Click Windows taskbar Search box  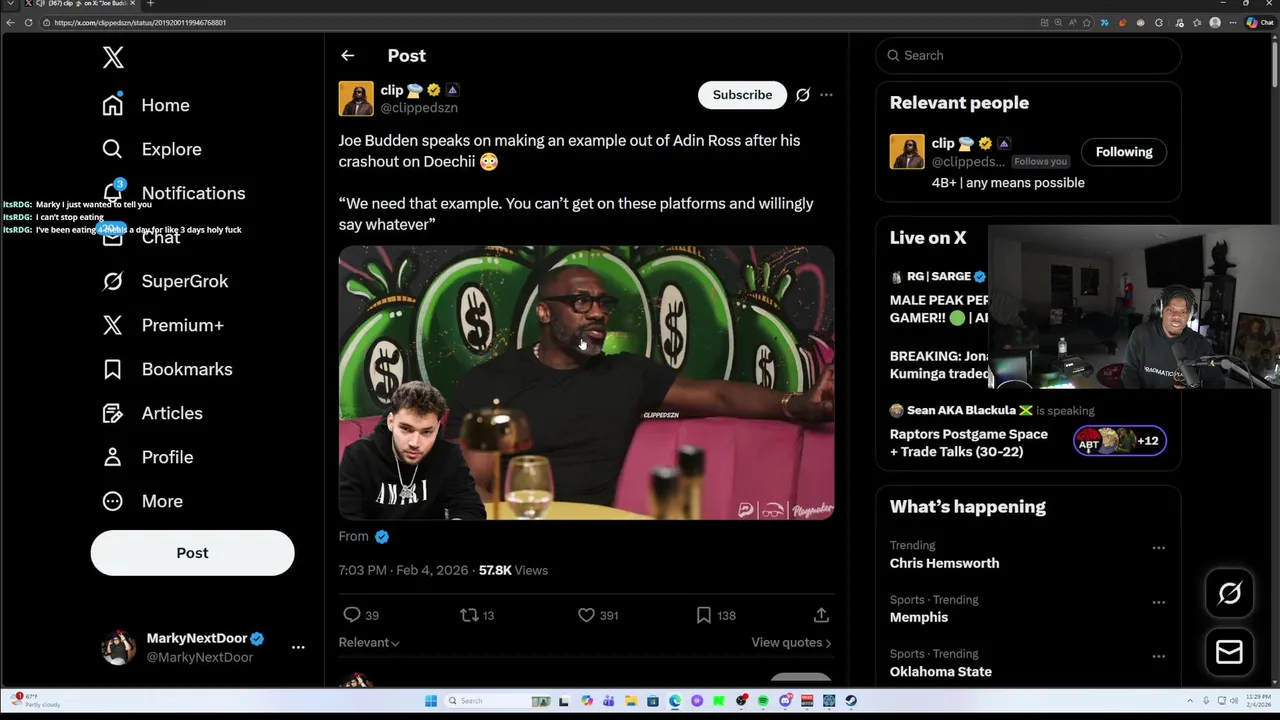coord(497,701)
